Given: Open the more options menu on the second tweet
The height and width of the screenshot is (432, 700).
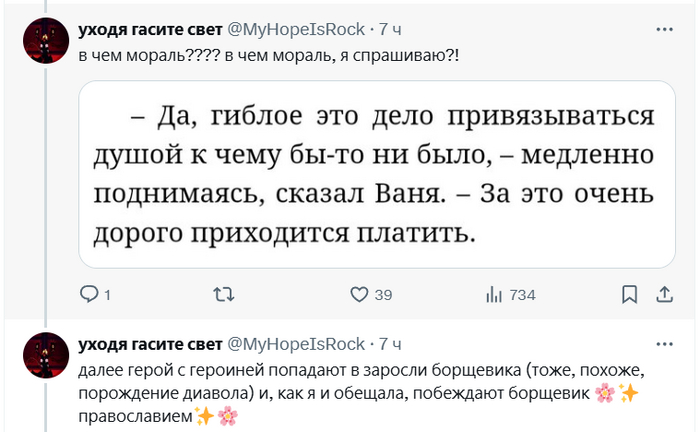Looking at the screenshot, I should [664, 343].
